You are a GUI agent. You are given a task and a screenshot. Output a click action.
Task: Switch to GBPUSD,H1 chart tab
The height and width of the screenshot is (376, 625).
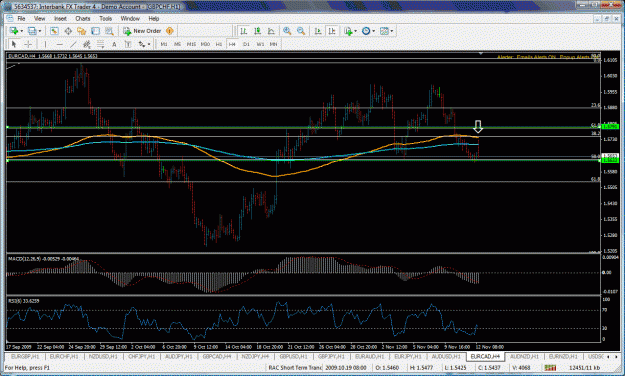pos(293,356)
